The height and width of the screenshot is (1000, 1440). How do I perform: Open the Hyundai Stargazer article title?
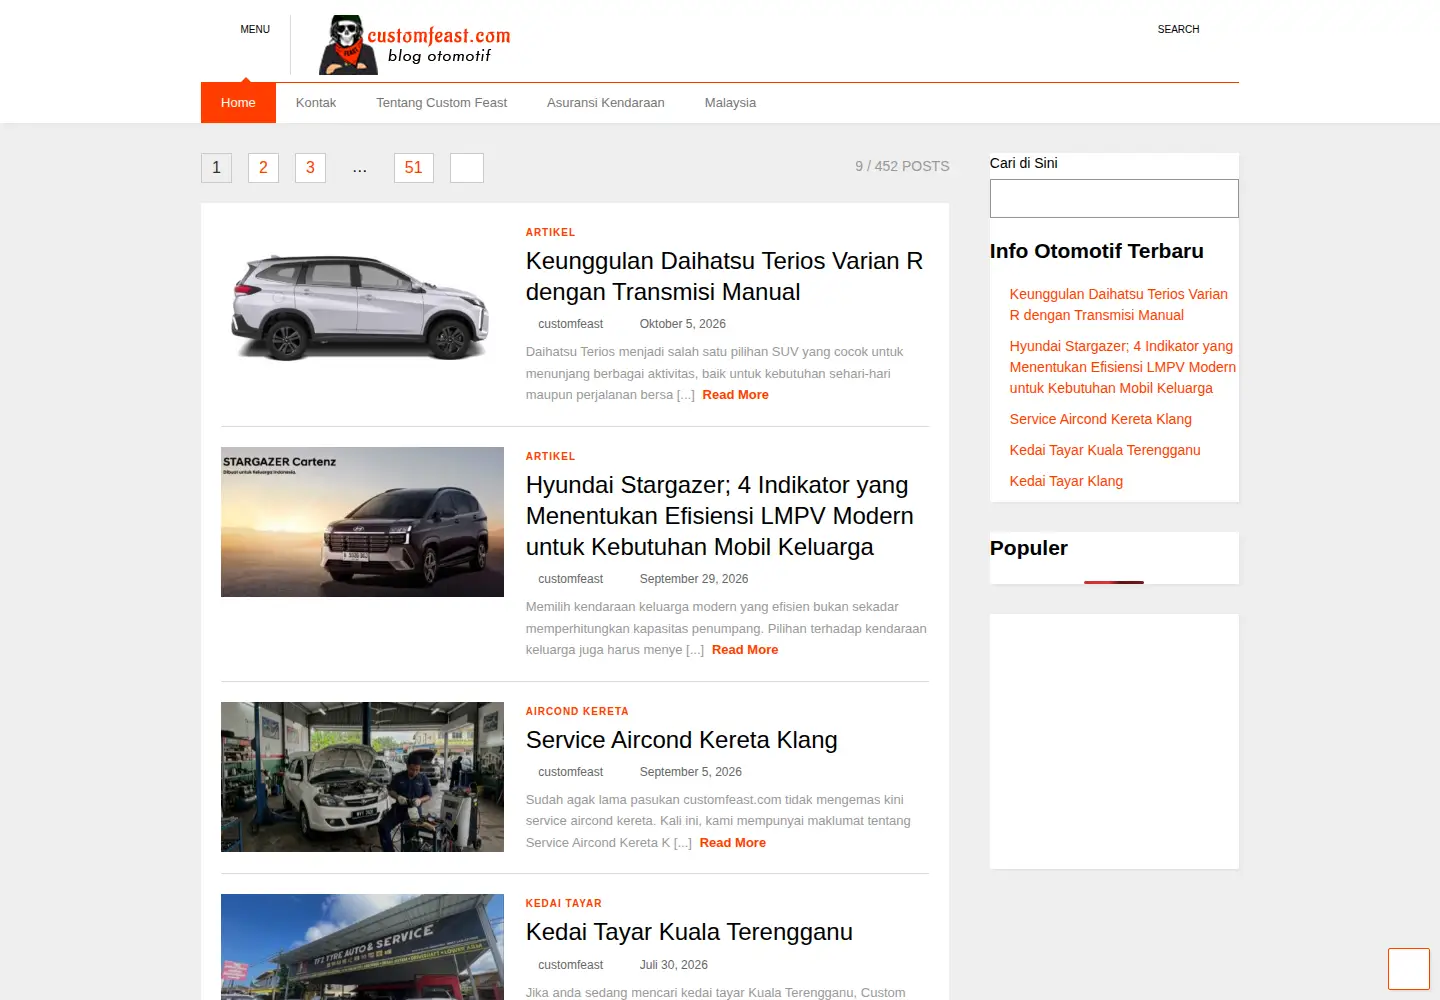tap(720, 516)
